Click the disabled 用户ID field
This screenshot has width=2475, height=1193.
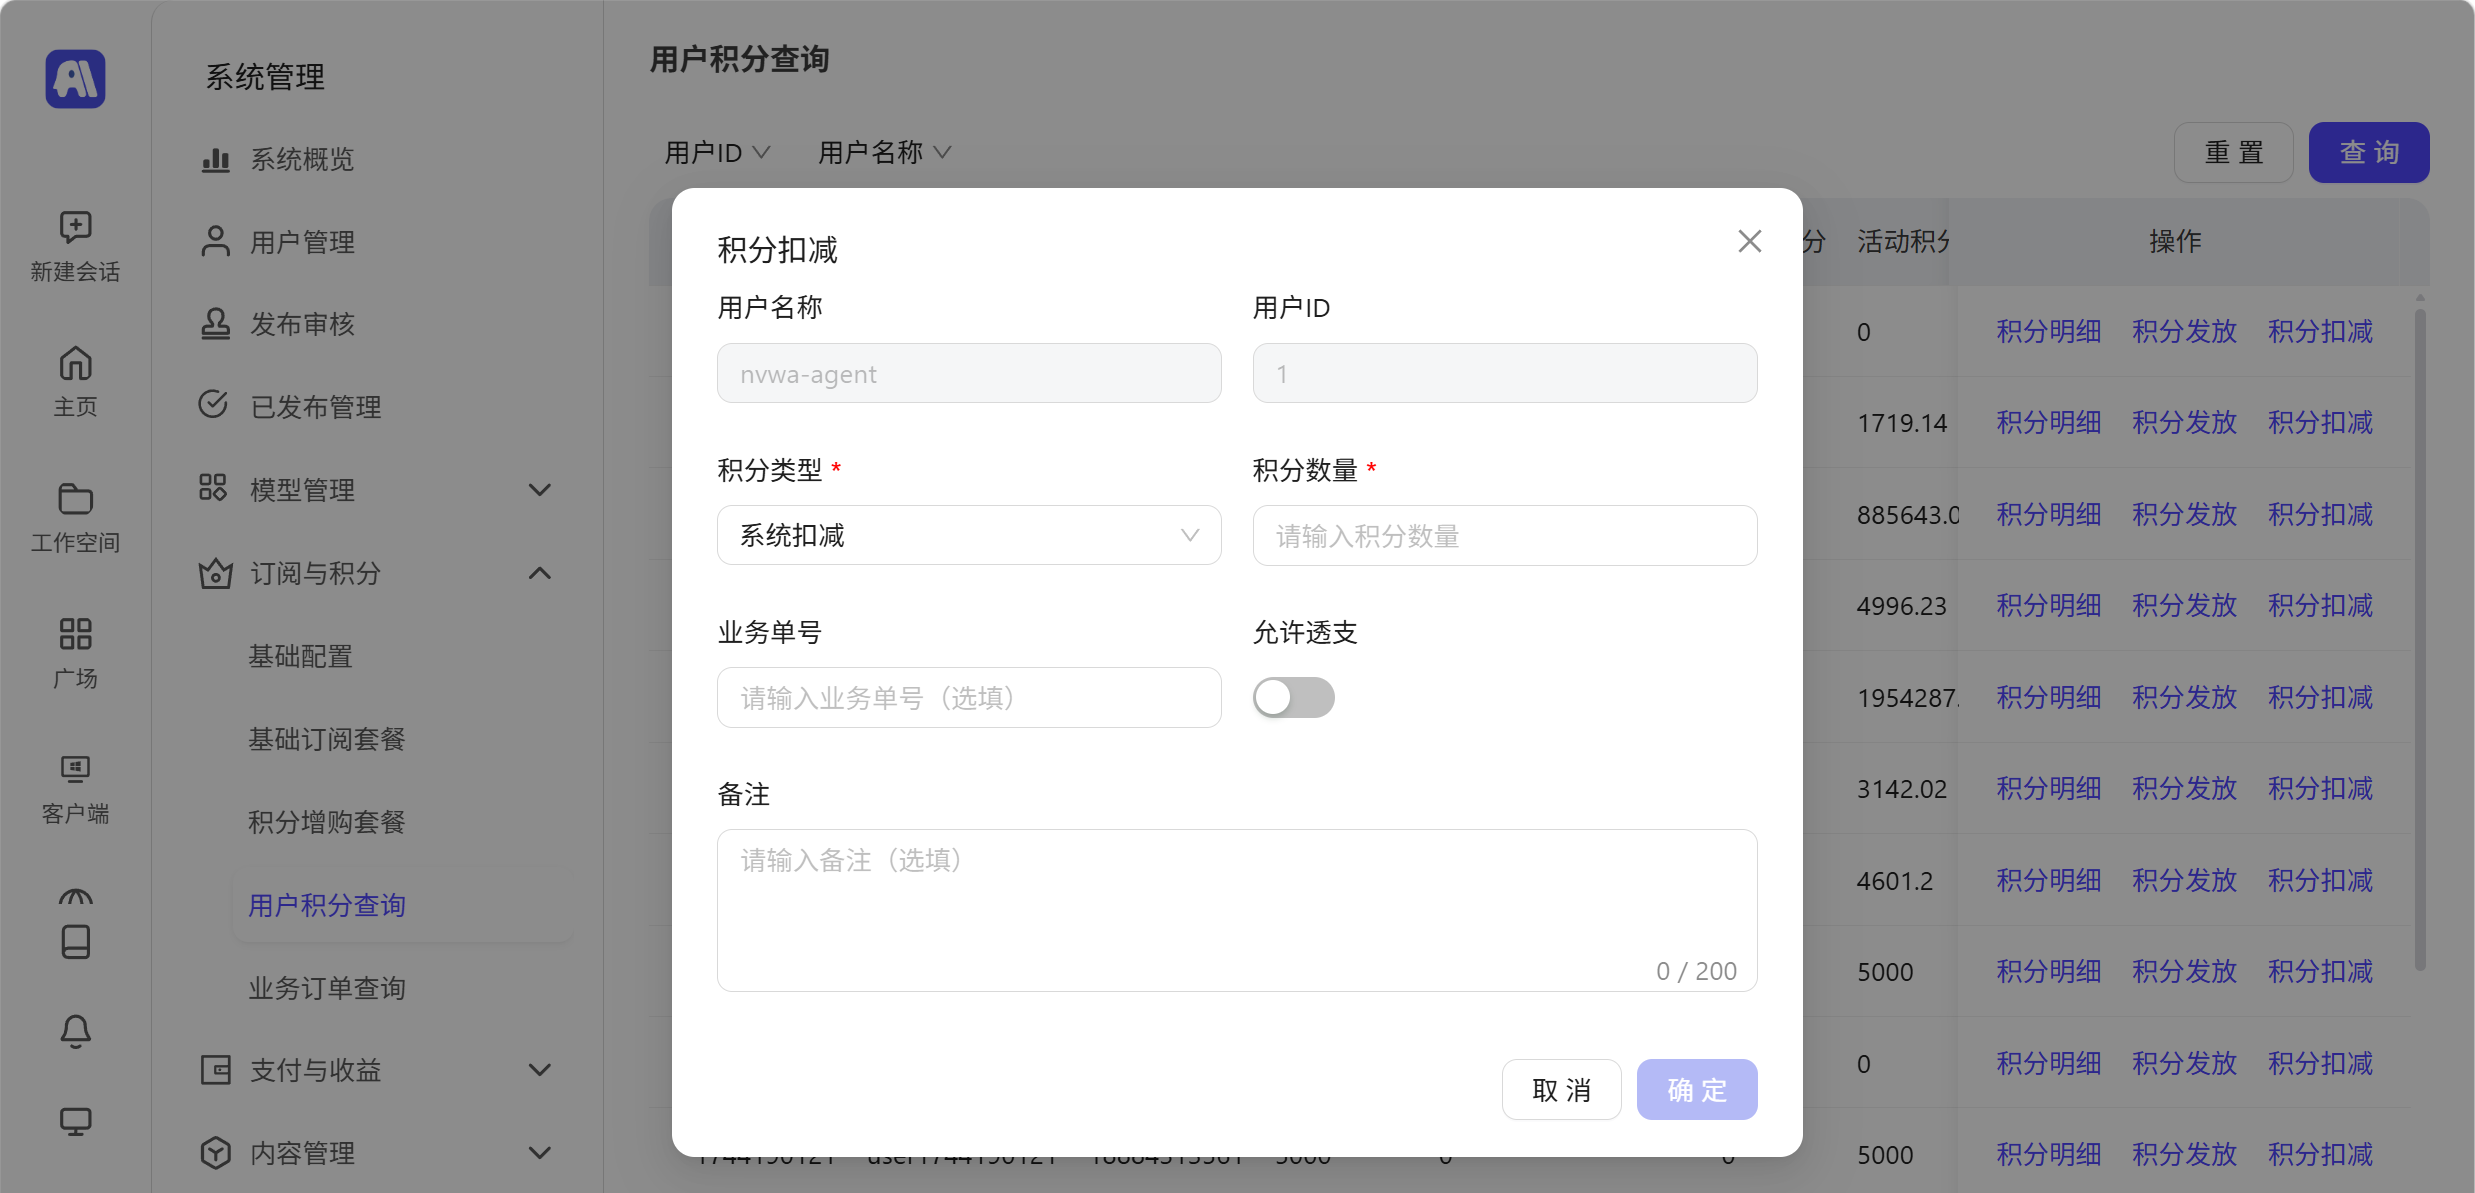1504,373
